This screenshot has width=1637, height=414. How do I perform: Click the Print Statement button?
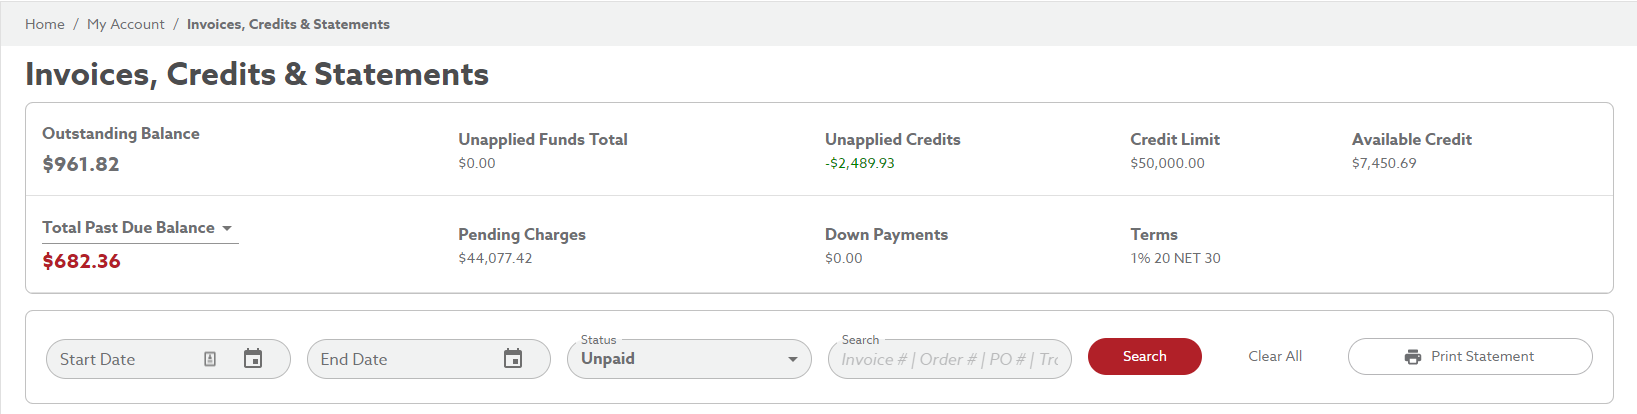coord(1470,357)
